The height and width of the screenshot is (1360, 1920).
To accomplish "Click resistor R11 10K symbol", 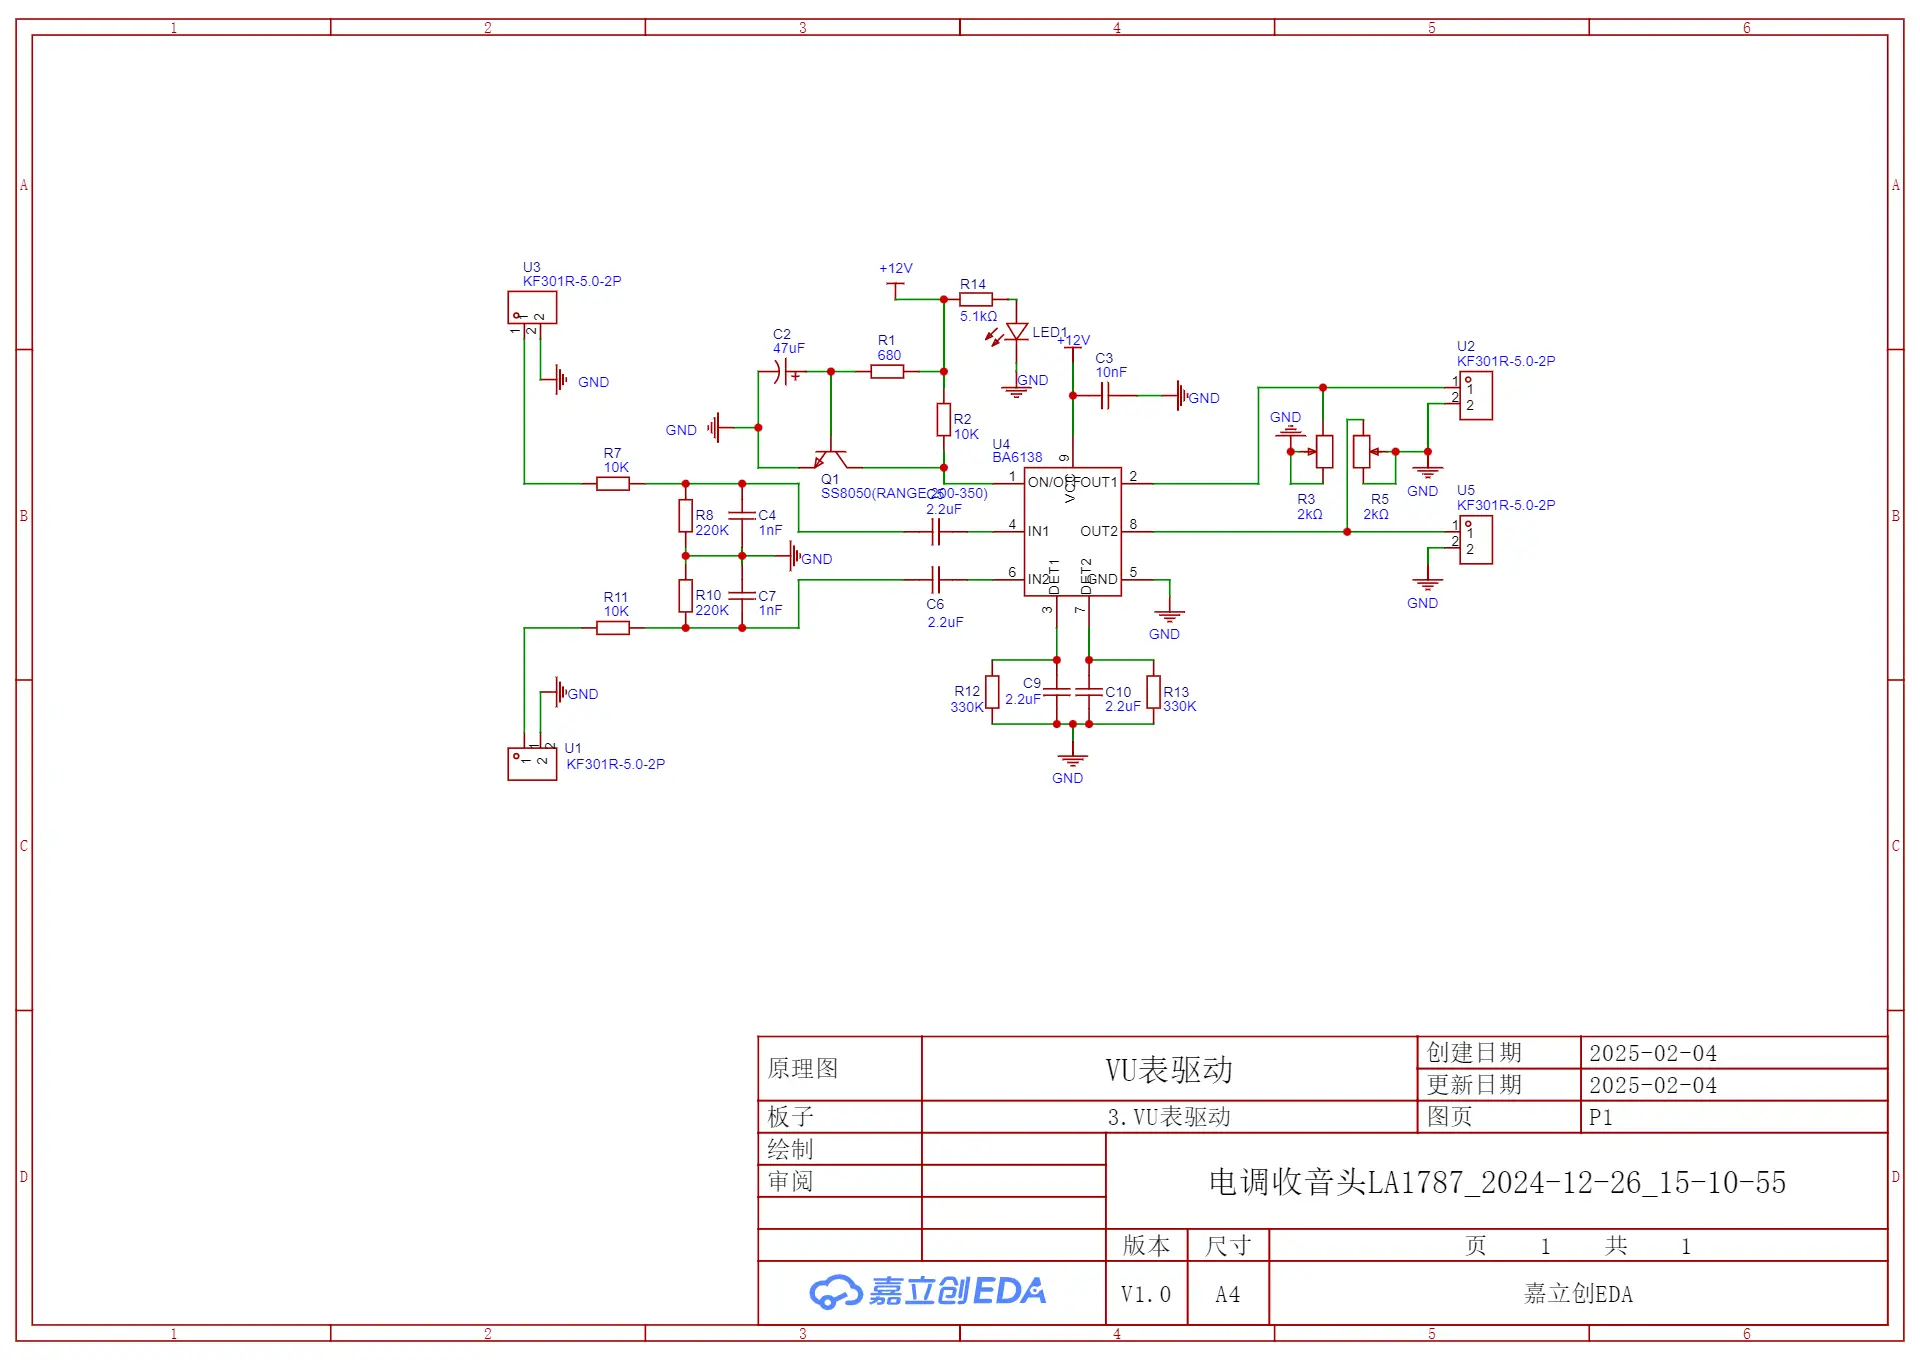I will [x=613, y=628].
